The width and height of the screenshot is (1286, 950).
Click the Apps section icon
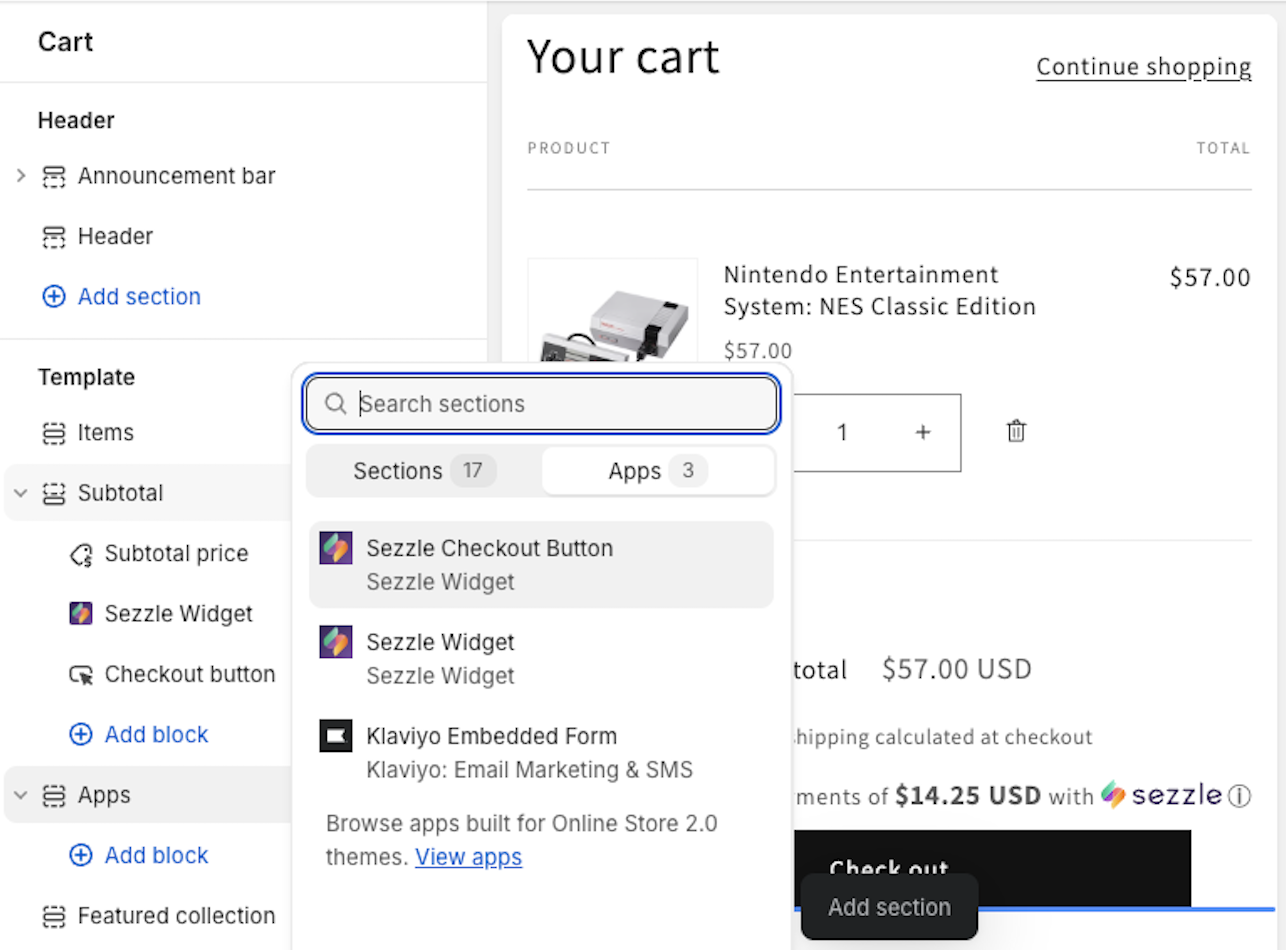pos(53,796)
